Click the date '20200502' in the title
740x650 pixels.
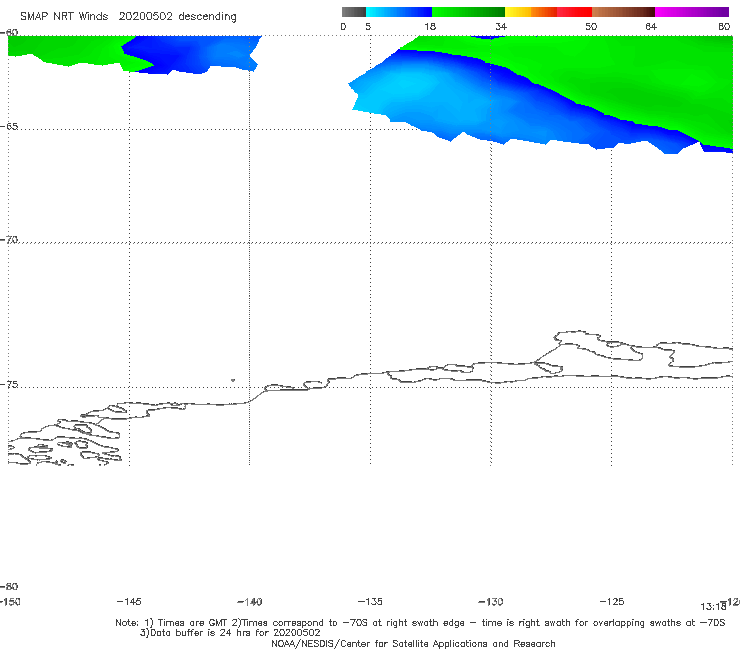[145, 16]
